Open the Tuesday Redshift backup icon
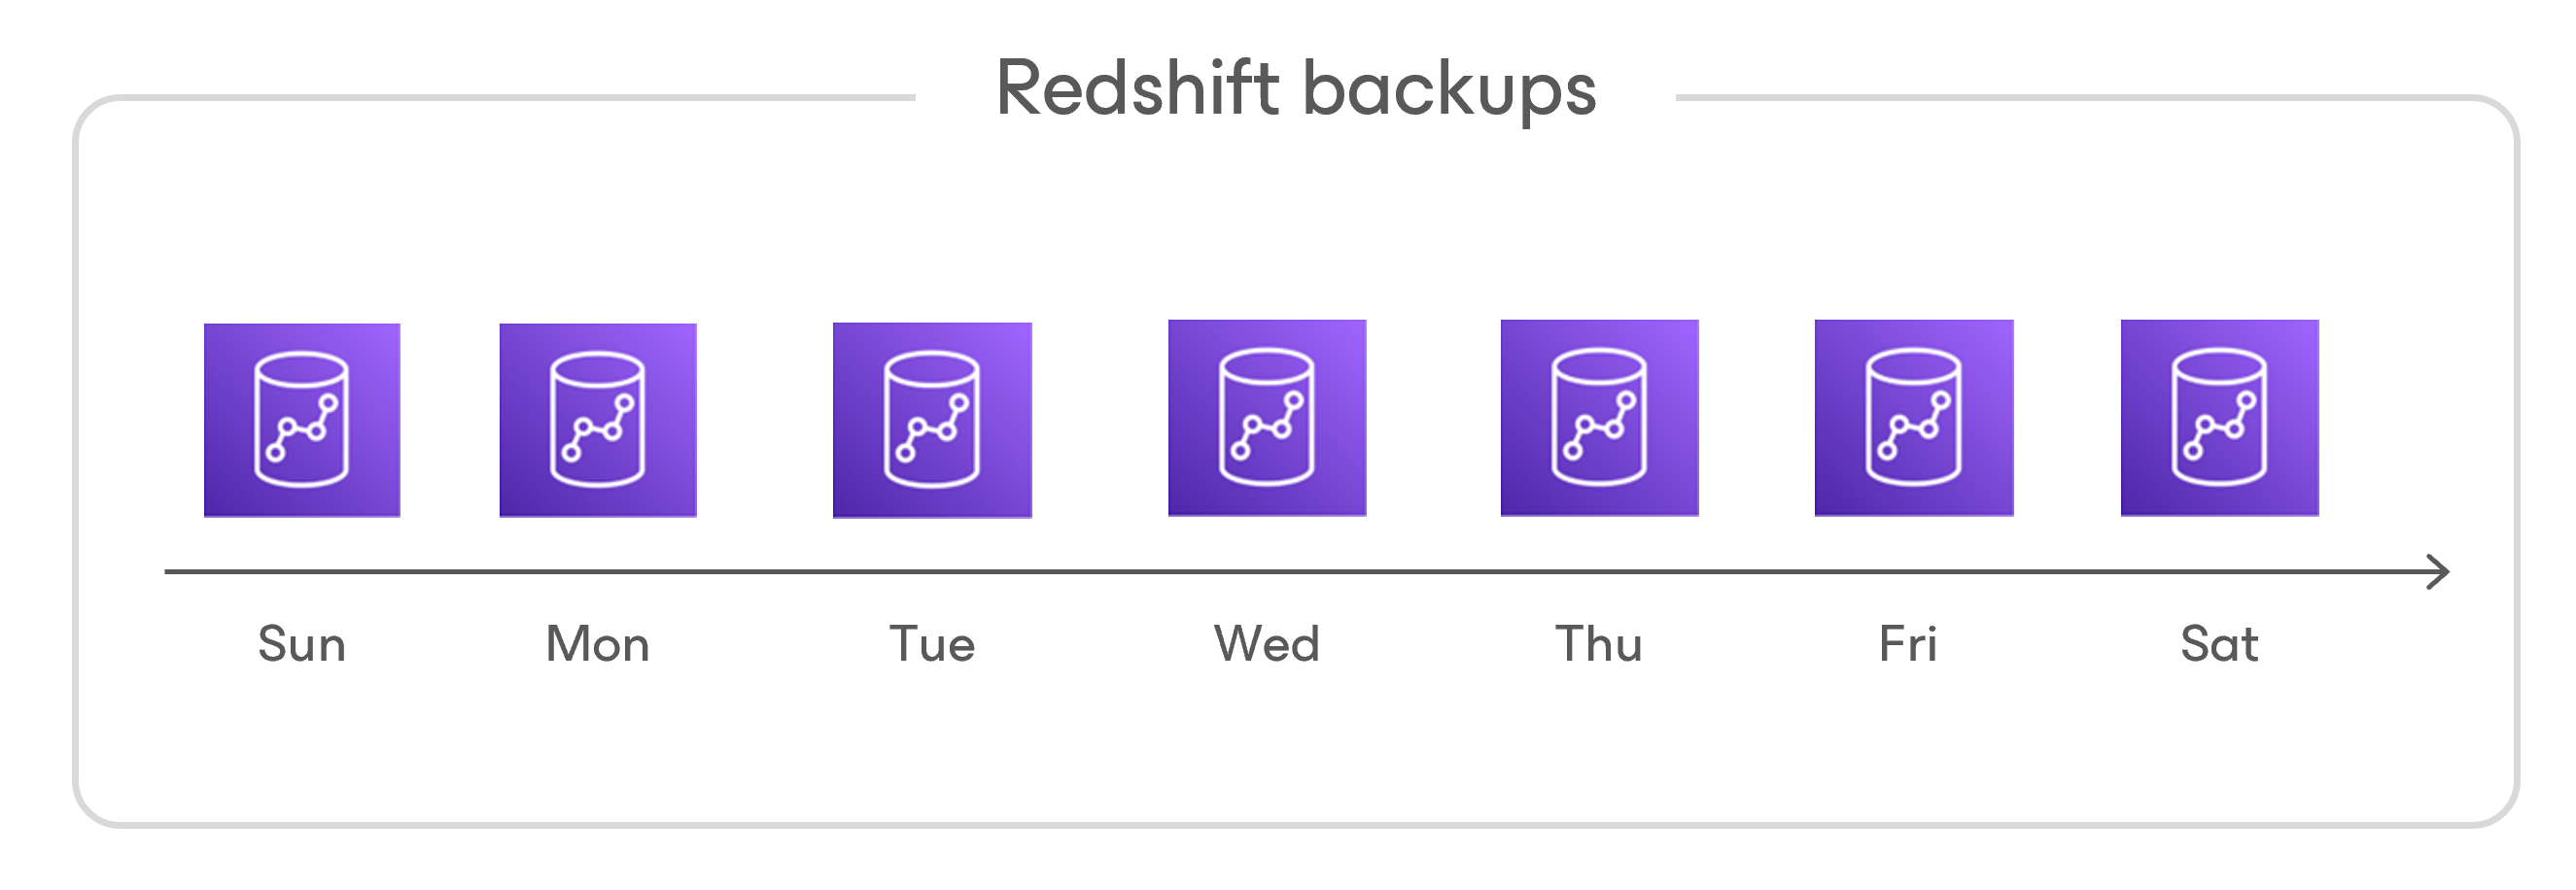2576x890 pixels. (x=932, y=420)
